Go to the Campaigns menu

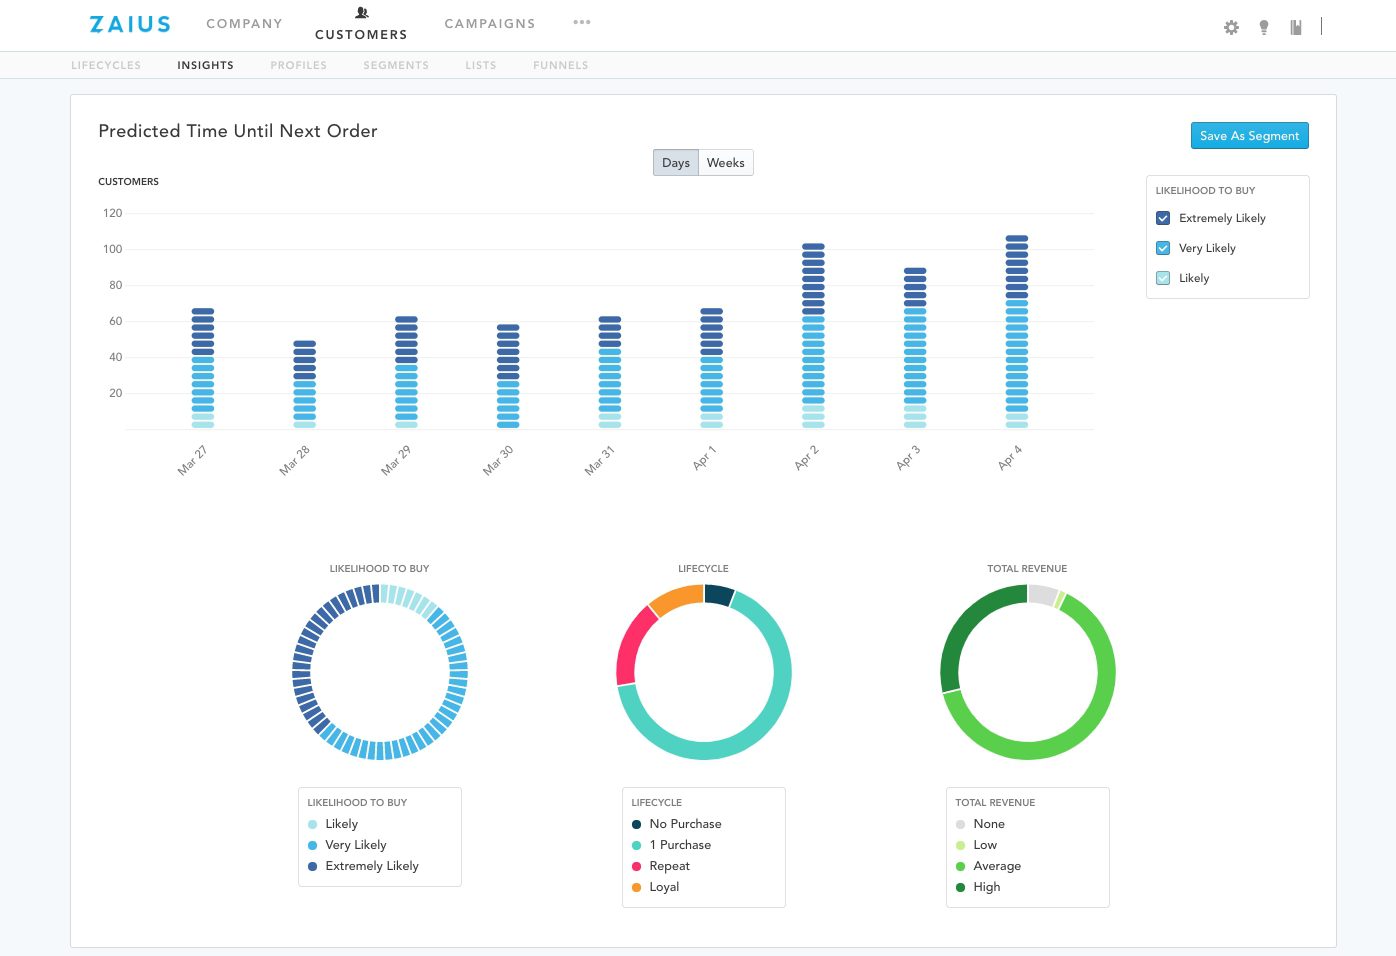(490, 24)
